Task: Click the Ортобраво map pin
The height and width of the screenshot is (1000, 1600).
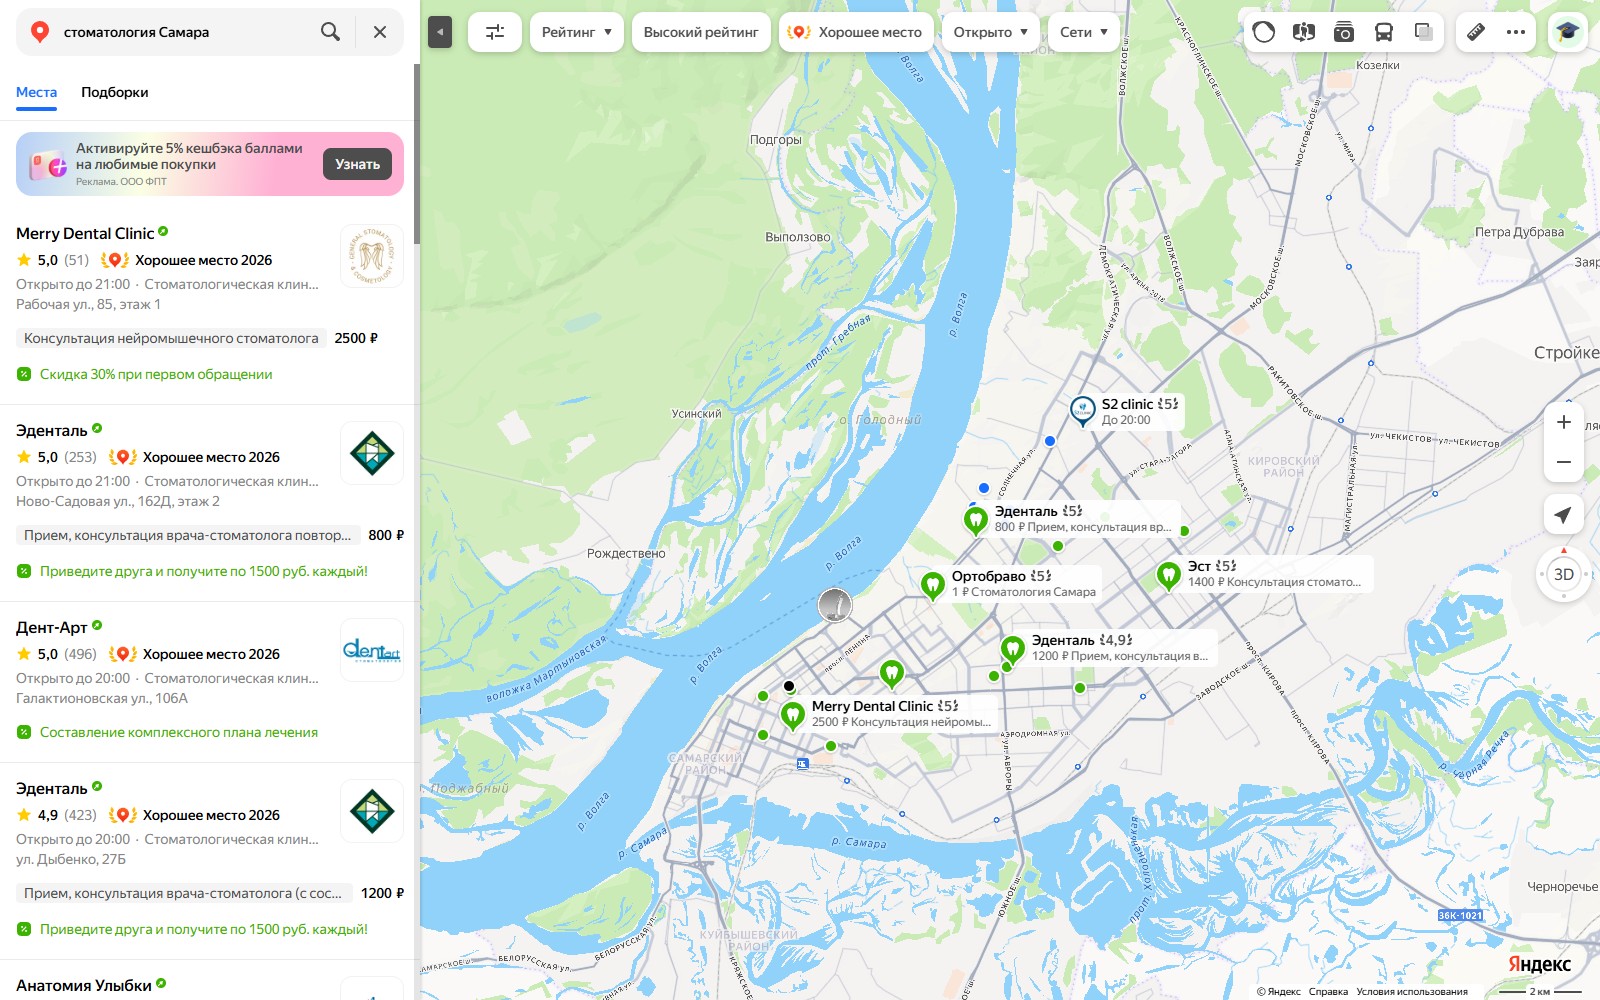Action: tap(932, 584)
